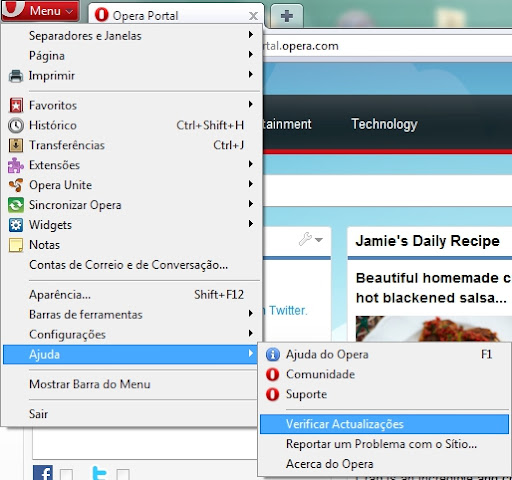Open Ajuda do Opera help

(384, 354)
